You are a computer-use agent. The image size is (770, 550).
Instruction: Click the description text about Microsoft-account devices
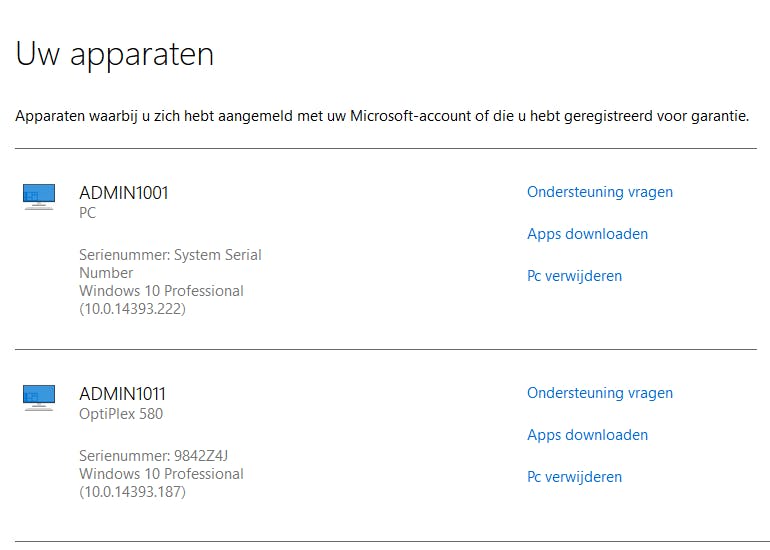tap(382, 117)
